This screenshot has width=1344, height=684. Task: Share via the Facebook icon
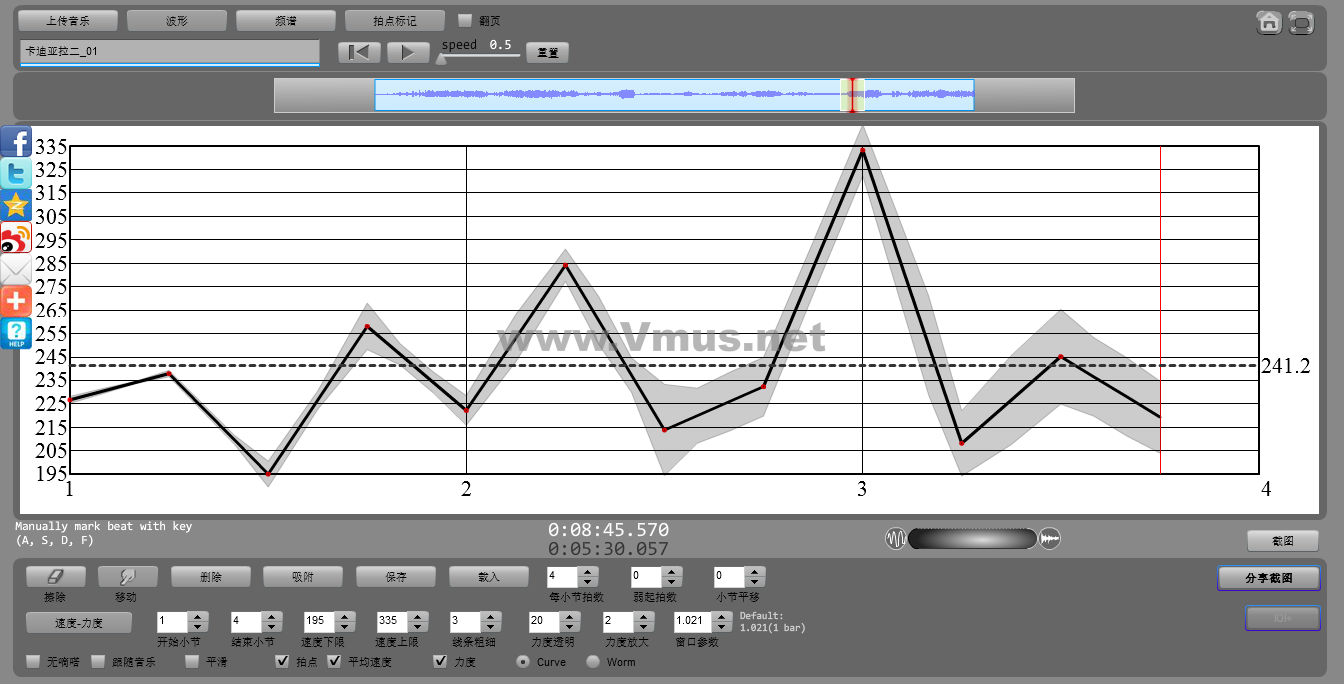[x=16, y=142]
